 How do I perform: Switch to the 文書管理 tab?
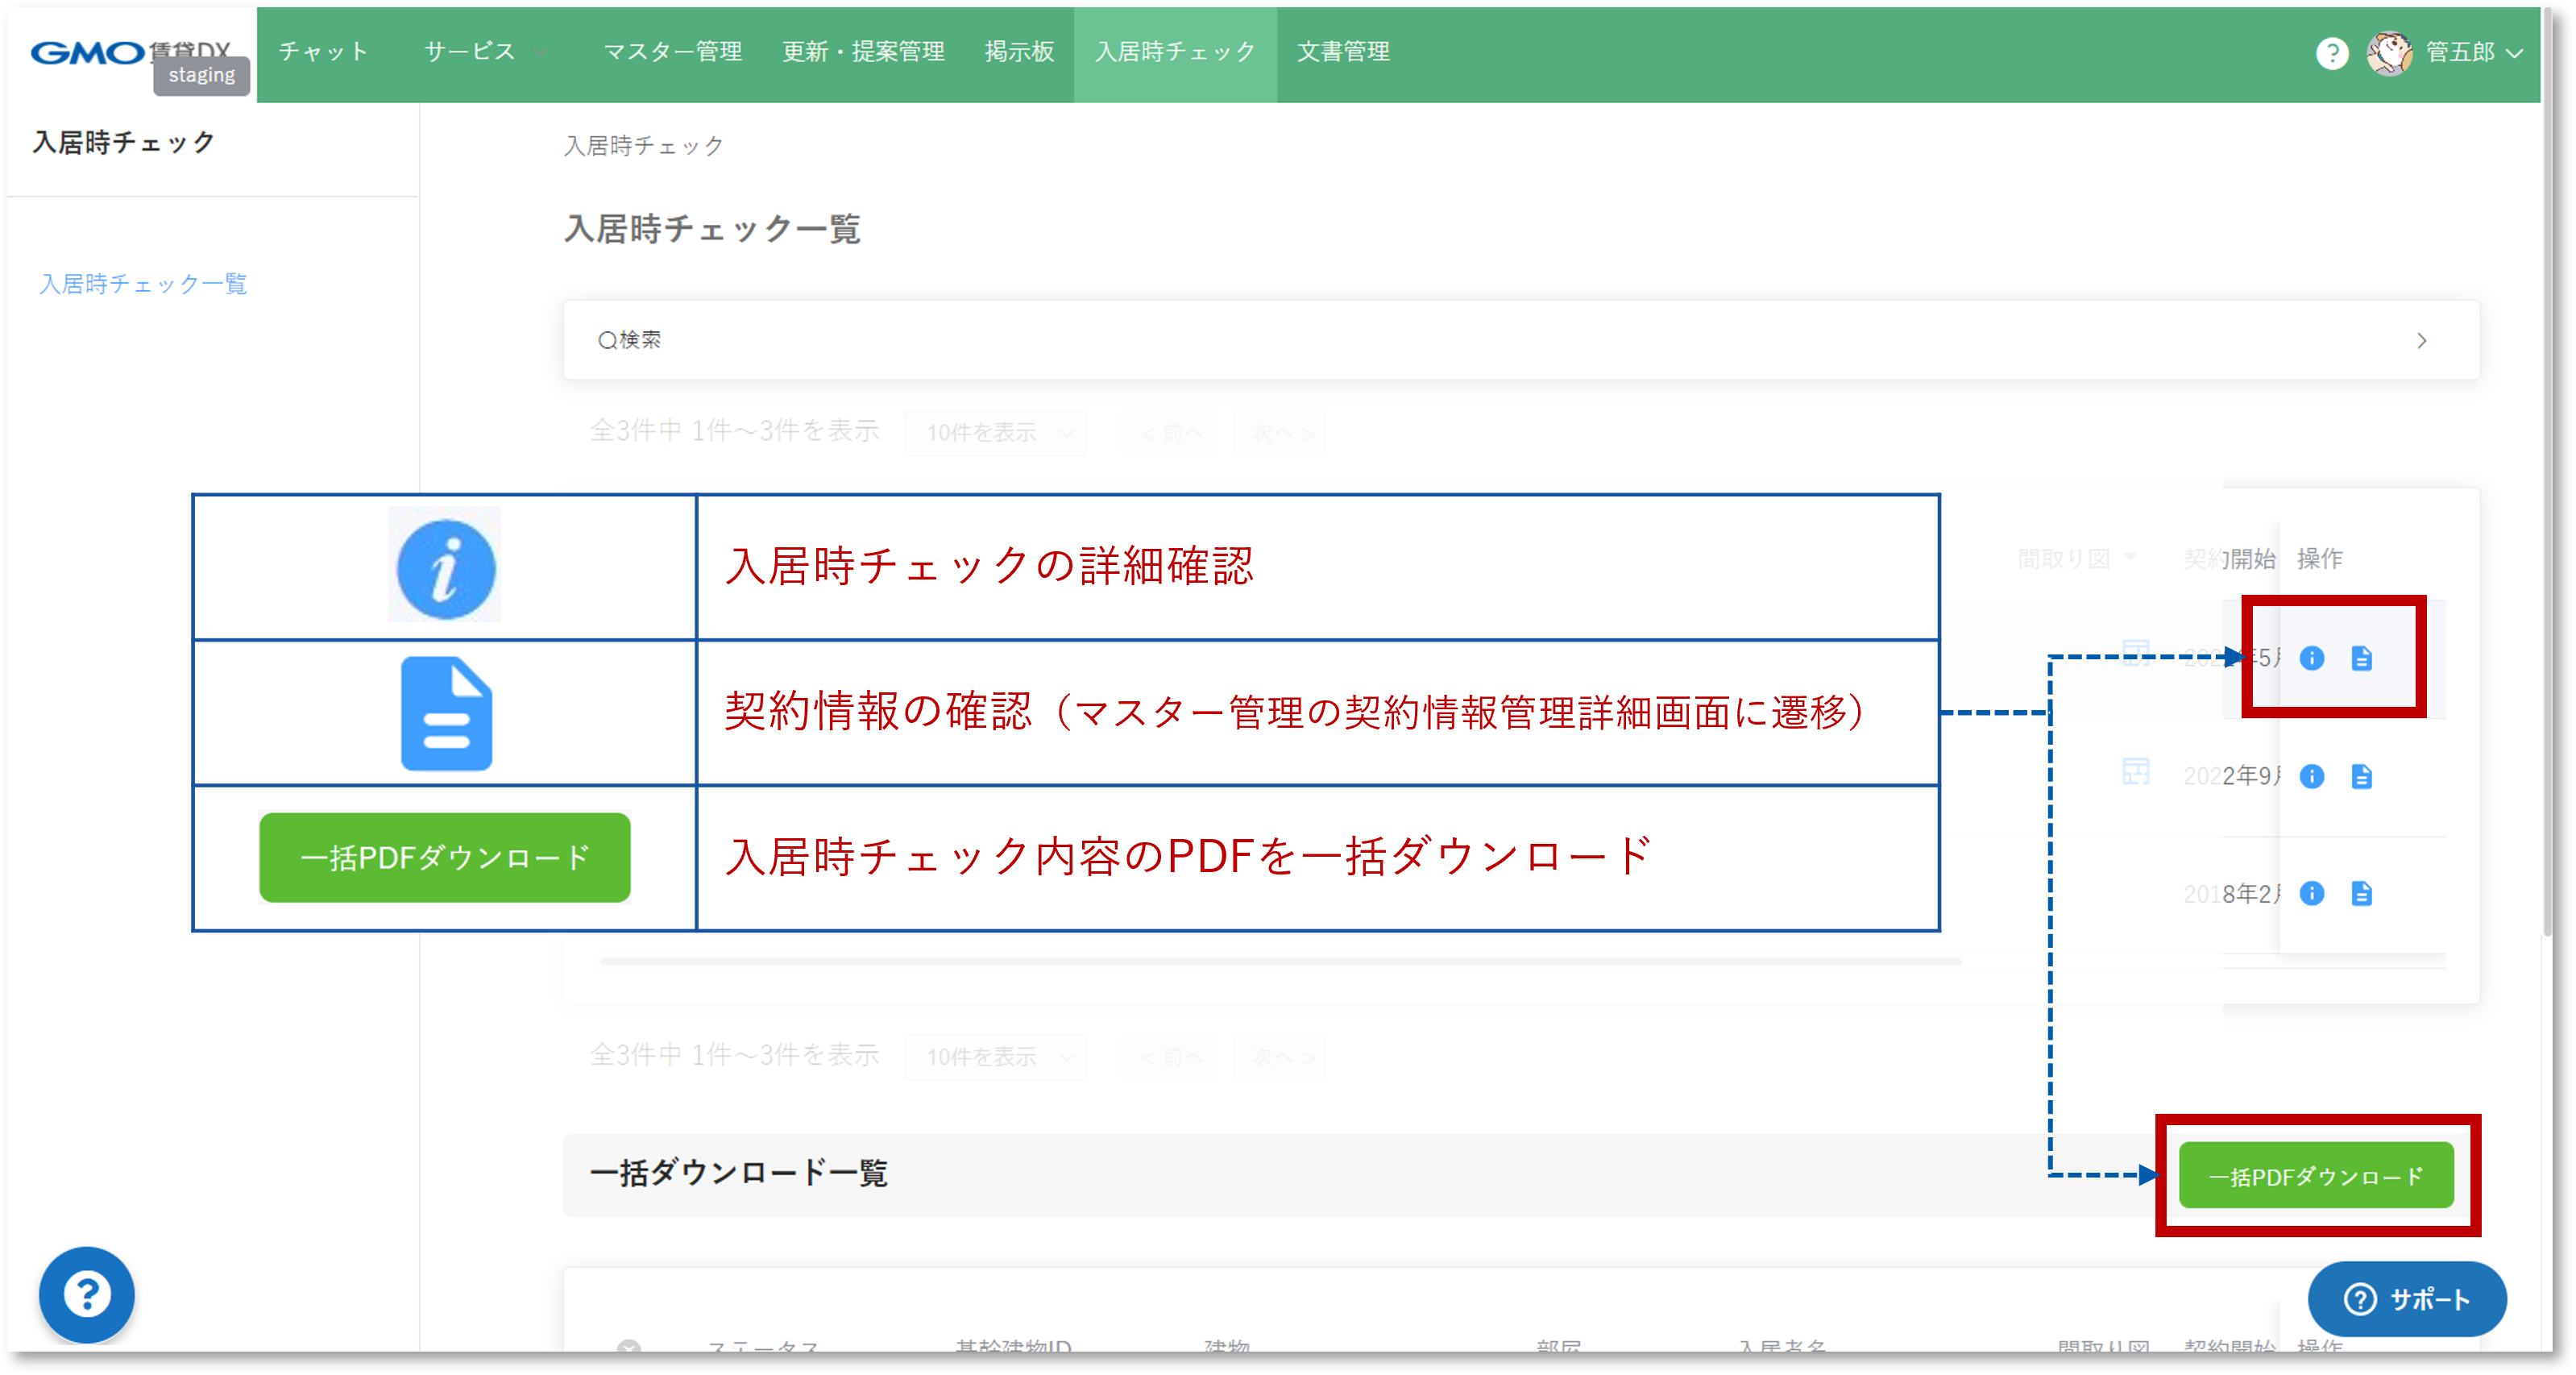tap(1342, 52)
